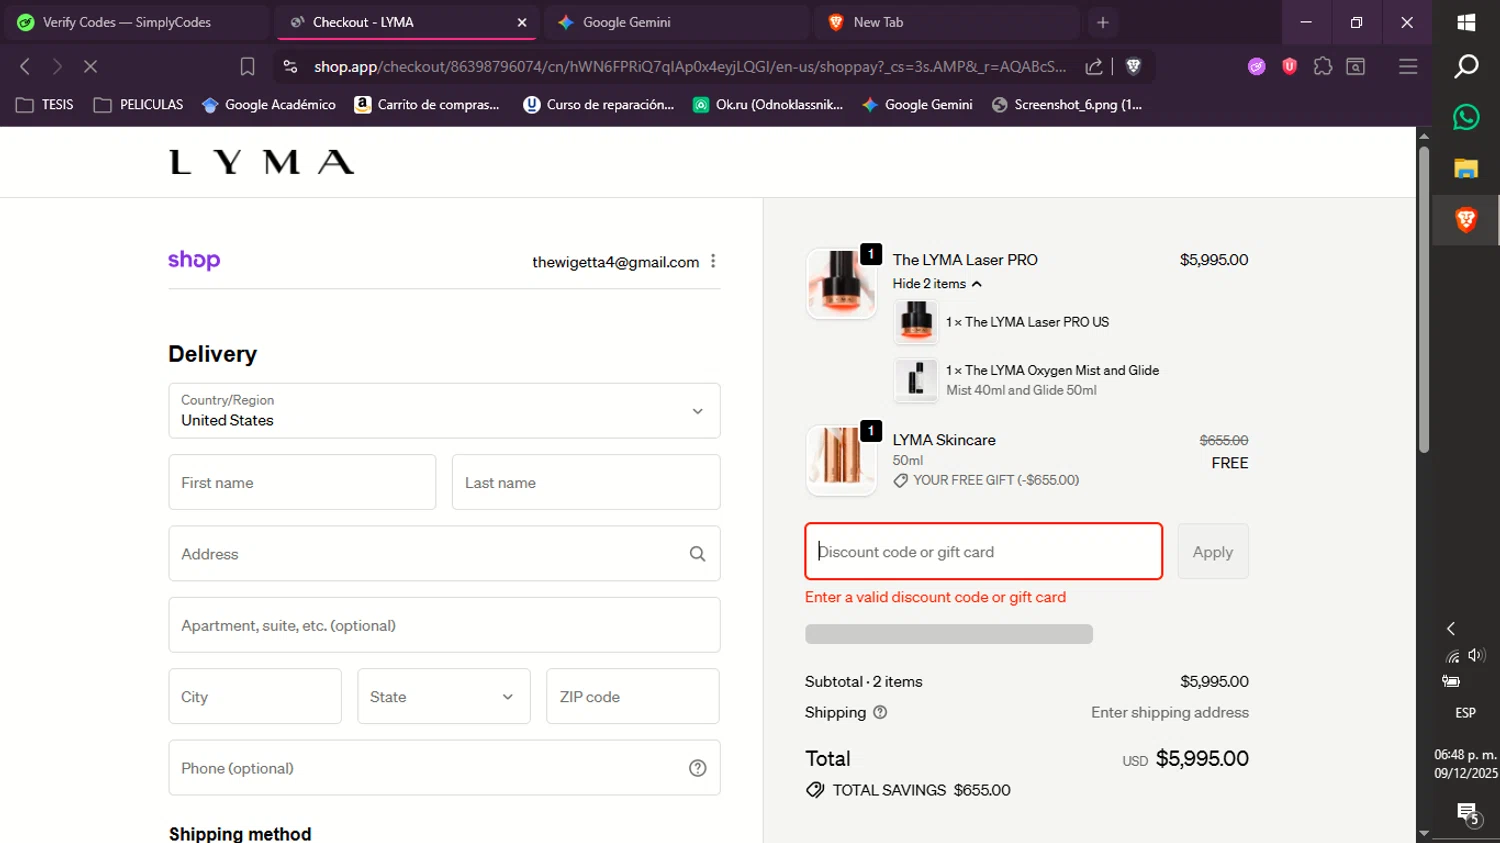Open File Explorer from the taskbar
This screenshot has height=843, width=1500.
pyautogui.click(x=1466, y=168)
